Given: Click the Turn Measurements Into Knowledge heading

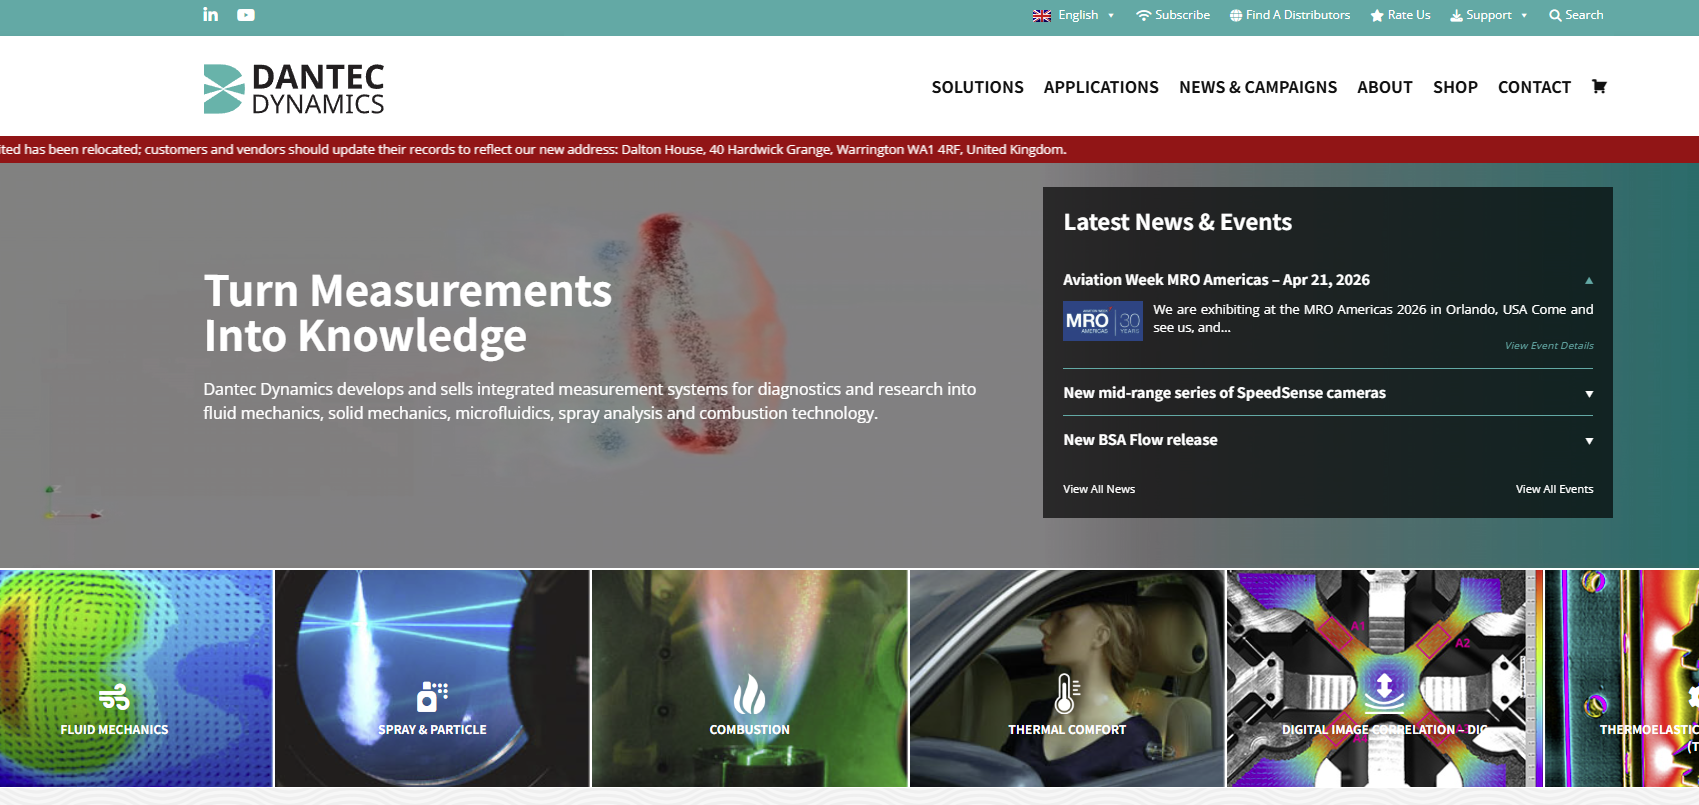Looking at the screenshot, I should [408, 313].
